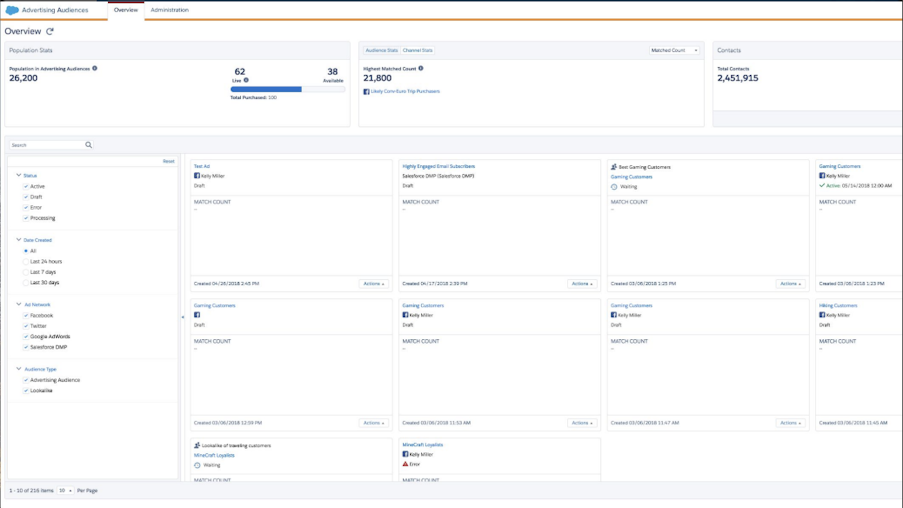Click the Live licenses progress bar
903x508 pixels.
pos(287,89)
